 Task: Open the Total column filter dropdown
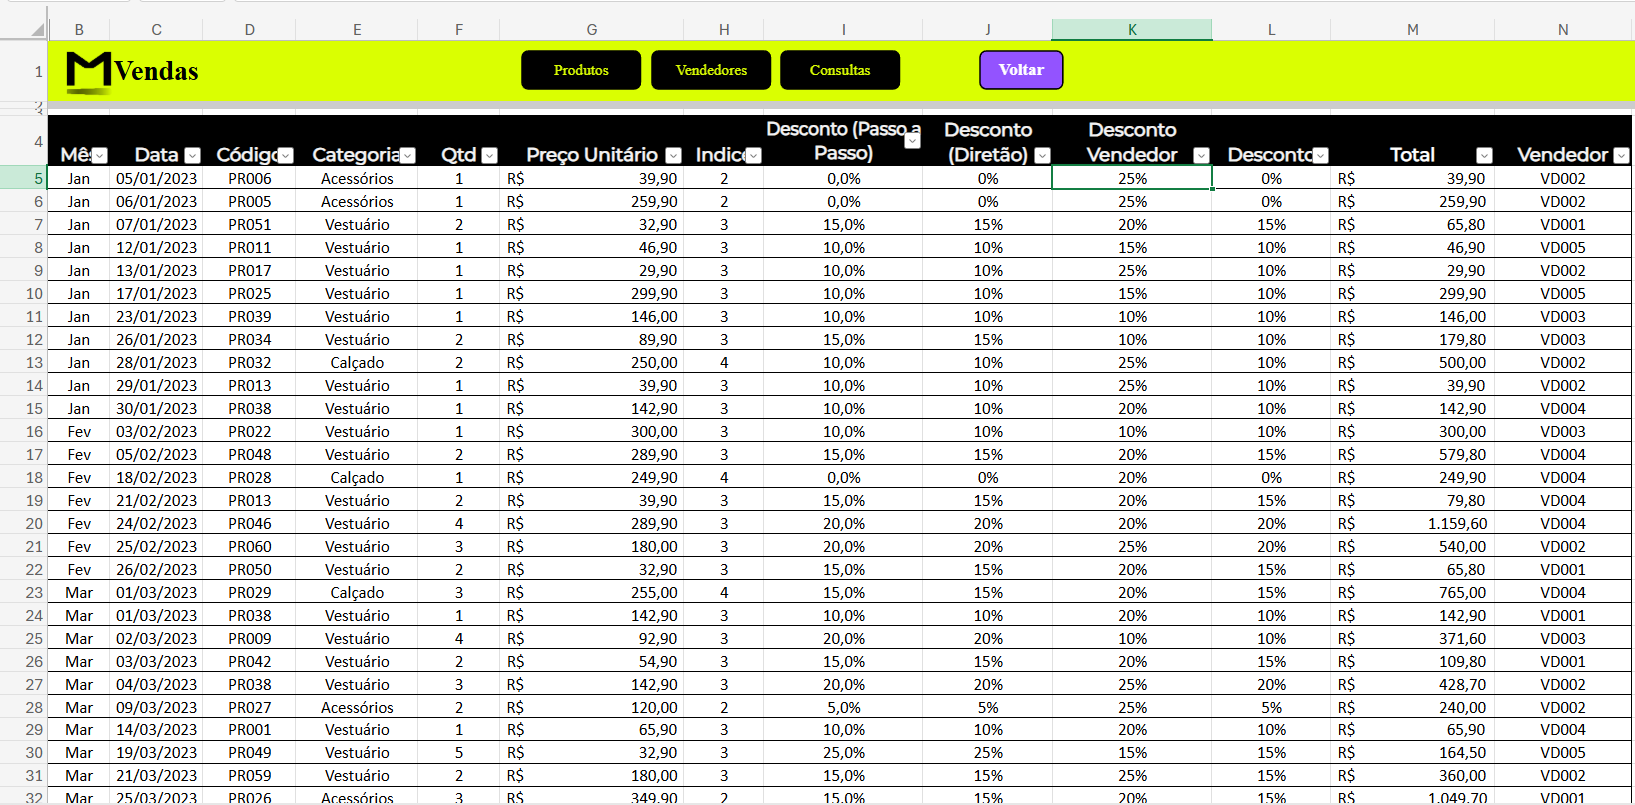1484,155
